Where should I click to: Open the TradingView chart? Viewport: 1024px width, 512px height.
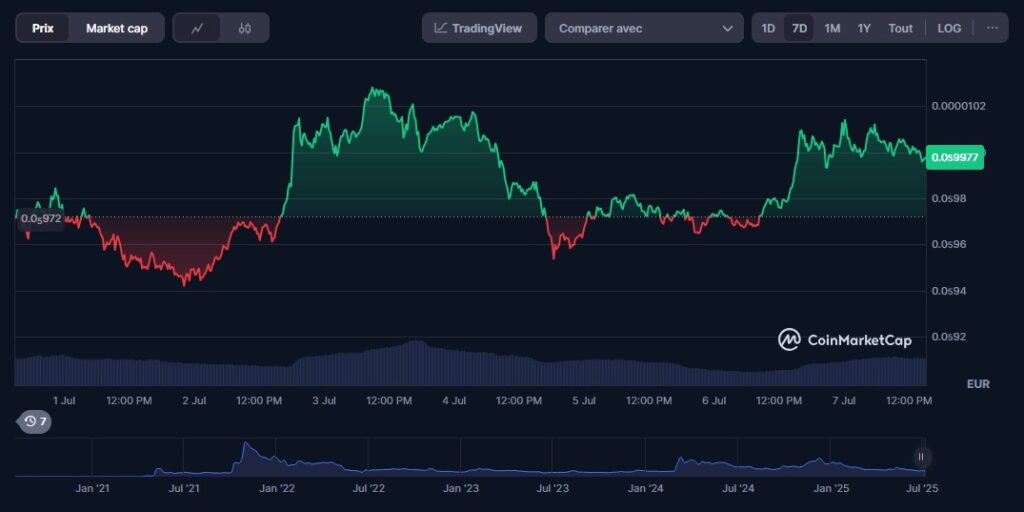[x=479, y=28]
